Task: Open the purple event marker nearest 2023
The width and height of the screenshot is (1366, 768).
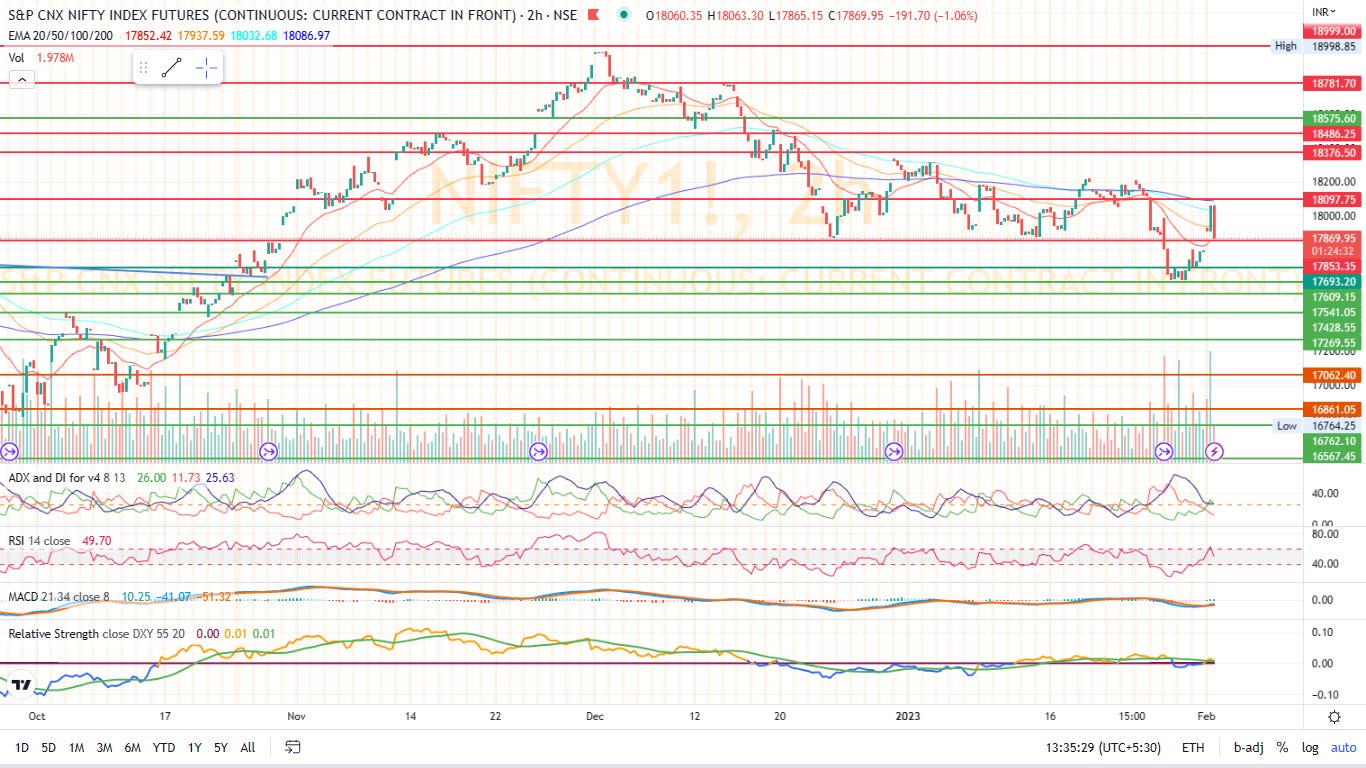Action: click(x=893, y=452)
